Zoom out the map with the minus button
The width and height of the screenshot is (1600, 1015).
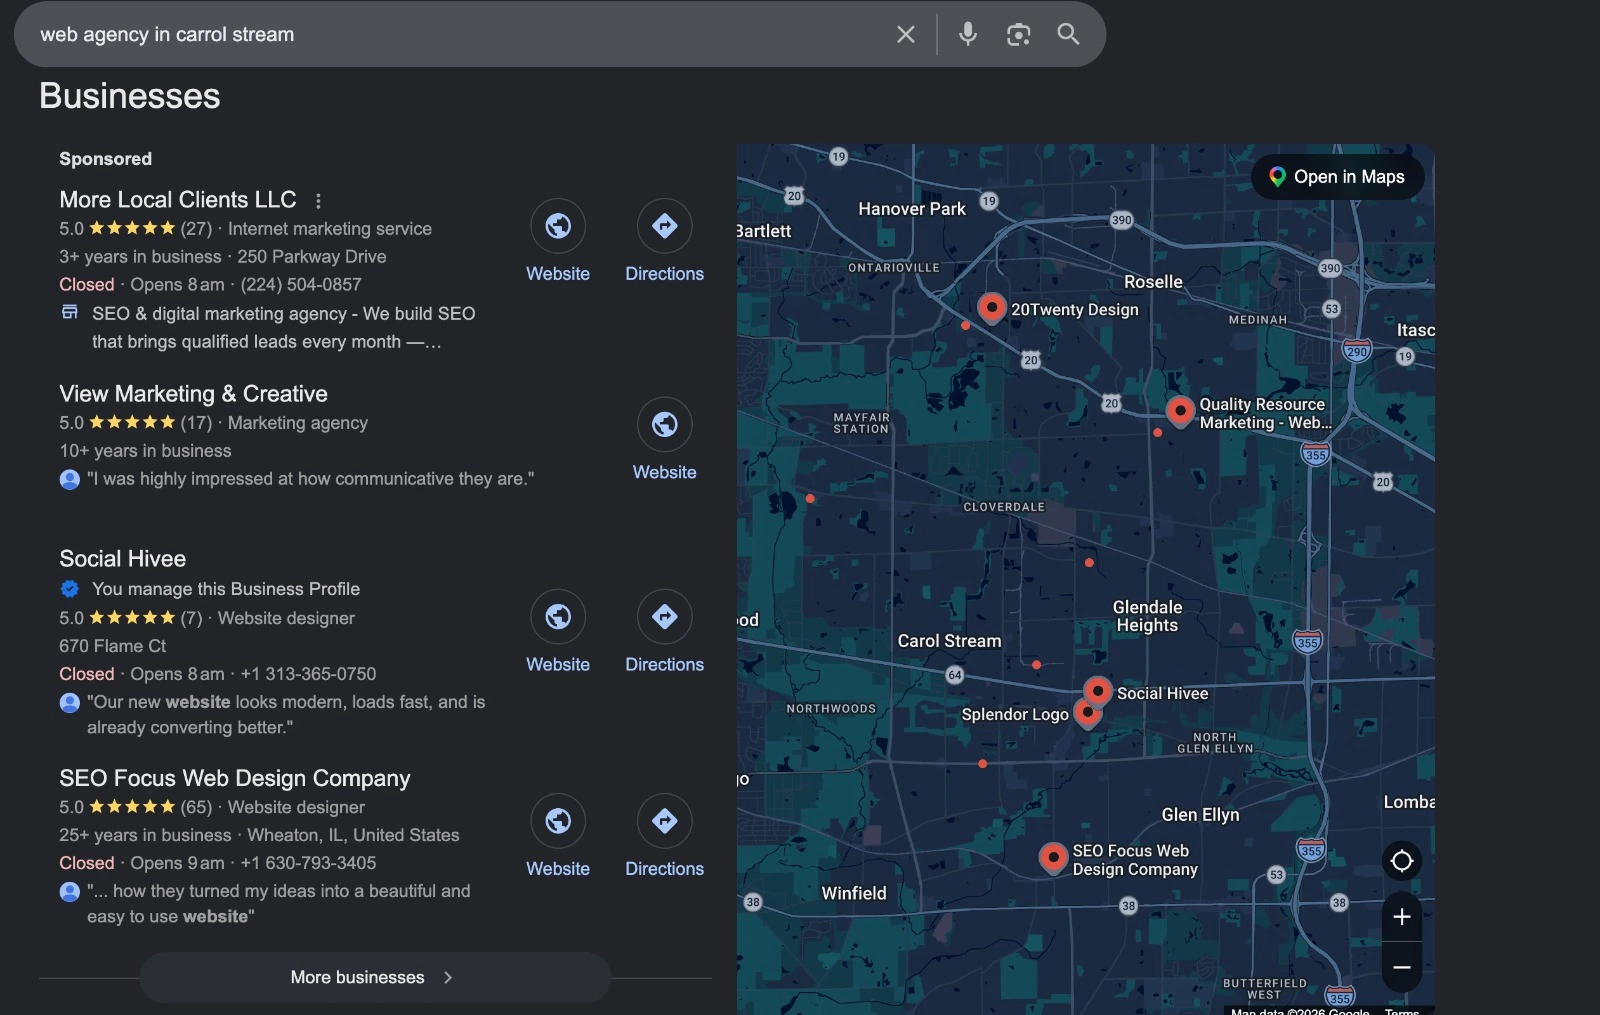[1402, 967]
